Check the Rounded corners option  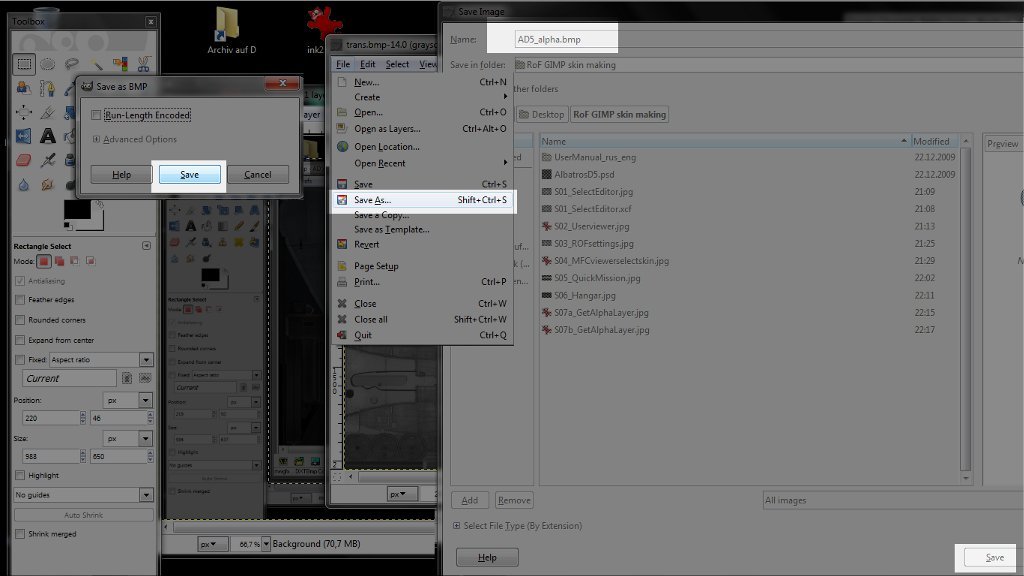20,320
